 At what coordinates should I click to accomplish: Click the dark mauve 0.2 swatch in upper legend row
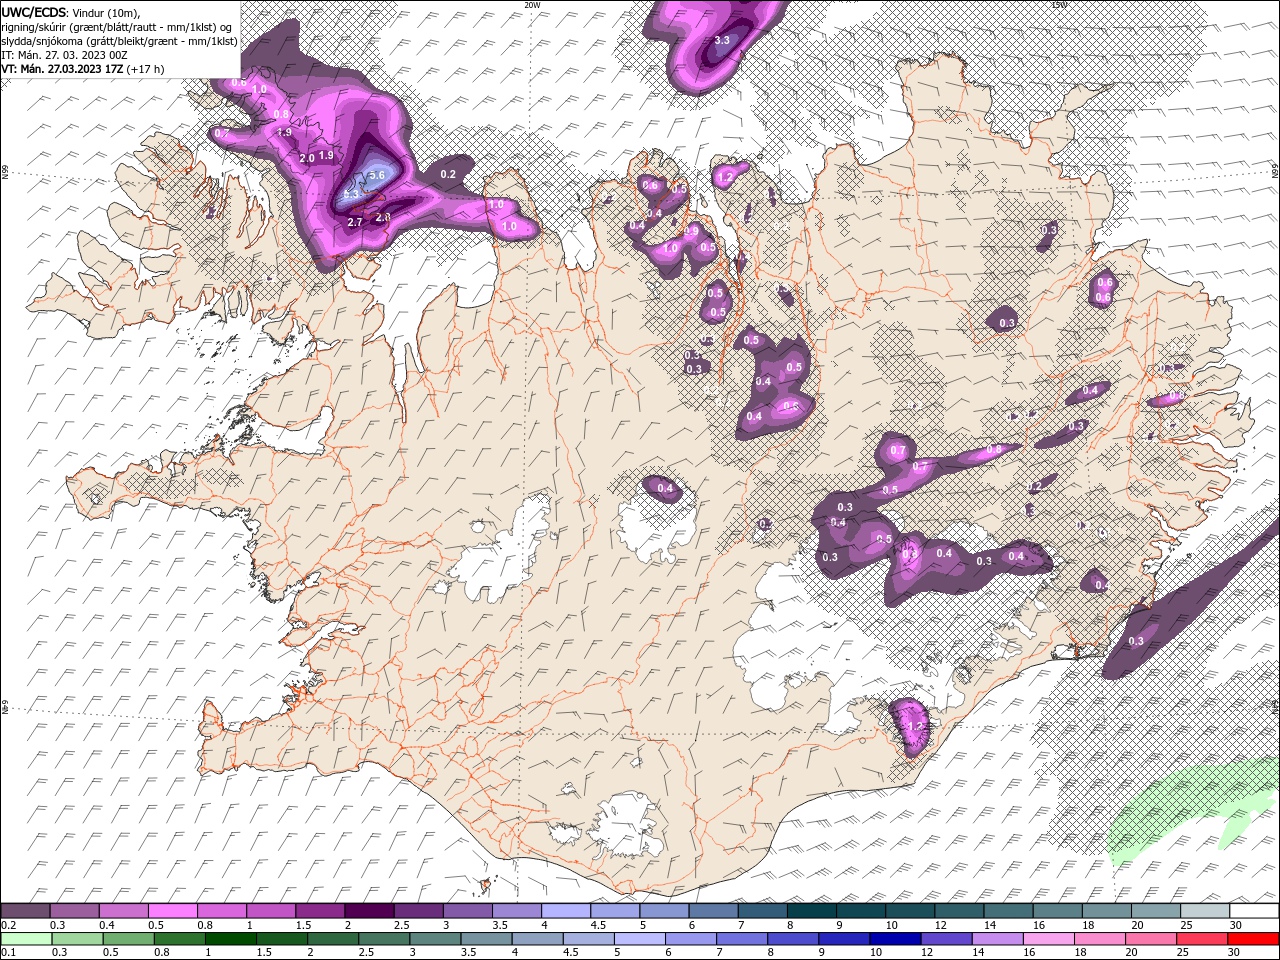click(25, 911)
